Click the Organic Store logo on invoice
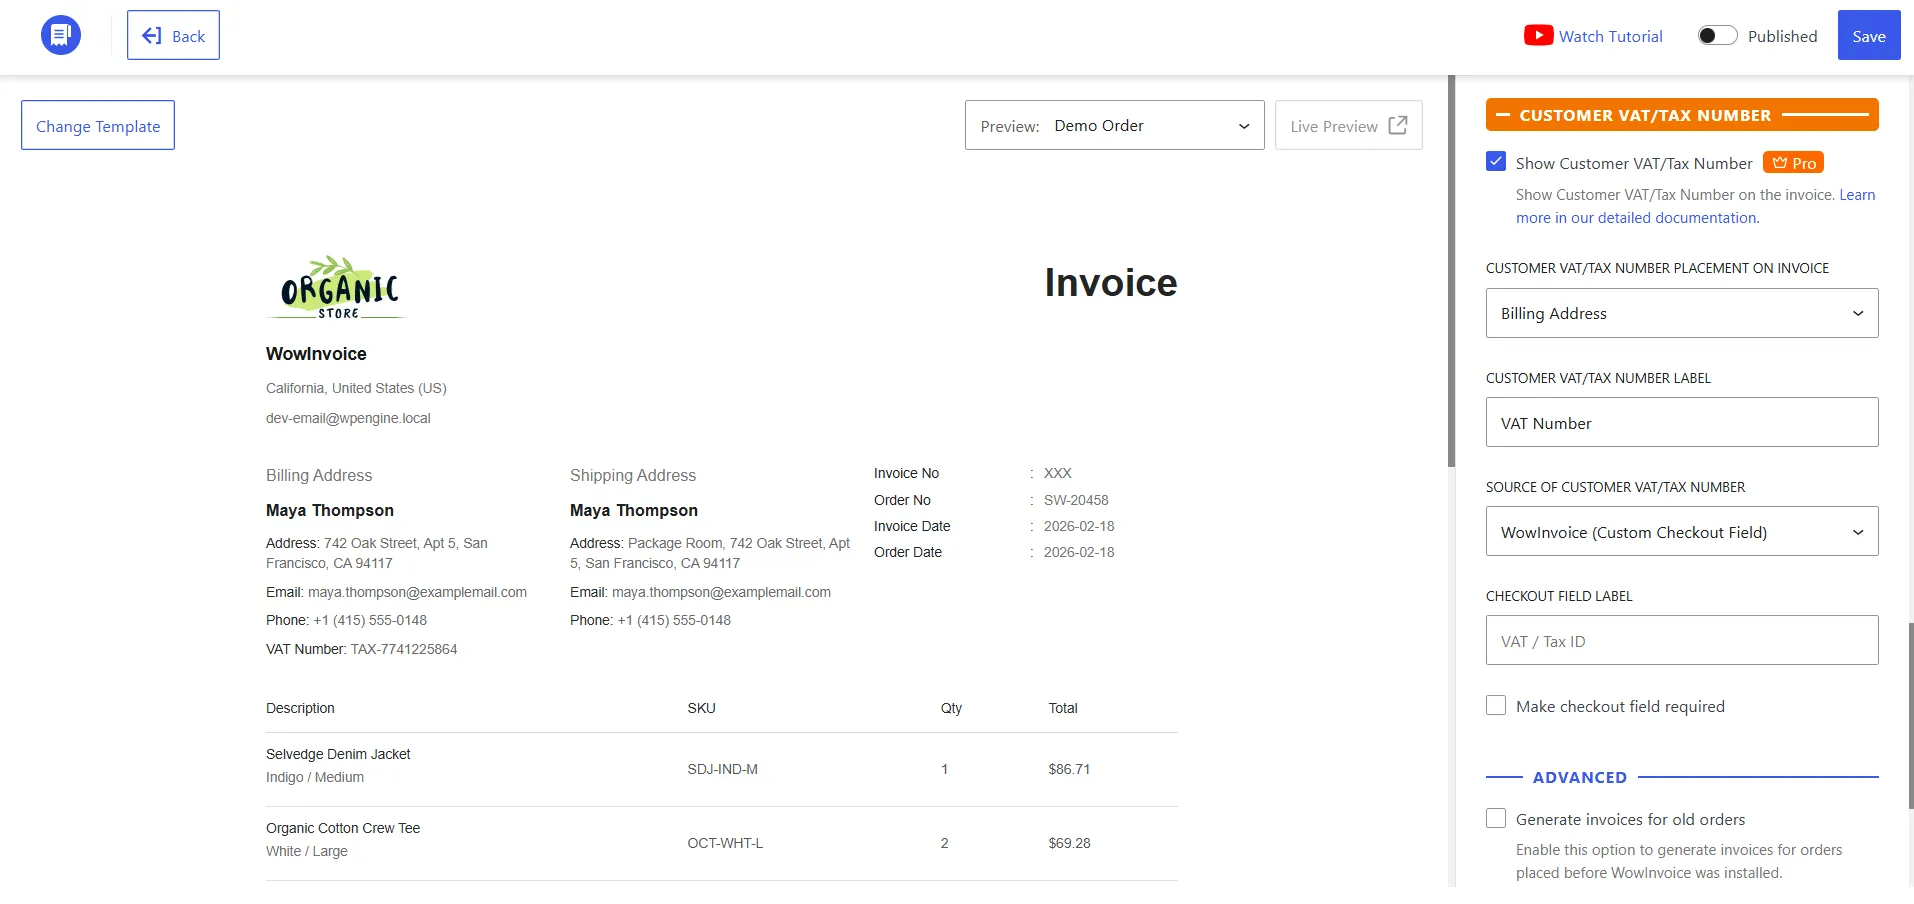 [338, 288]
